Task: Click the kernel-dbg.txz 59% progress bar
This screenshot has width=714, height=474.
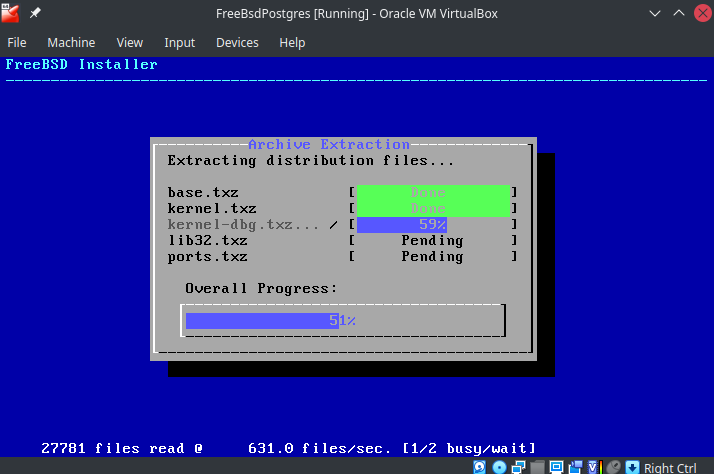Action: (433, 224)
